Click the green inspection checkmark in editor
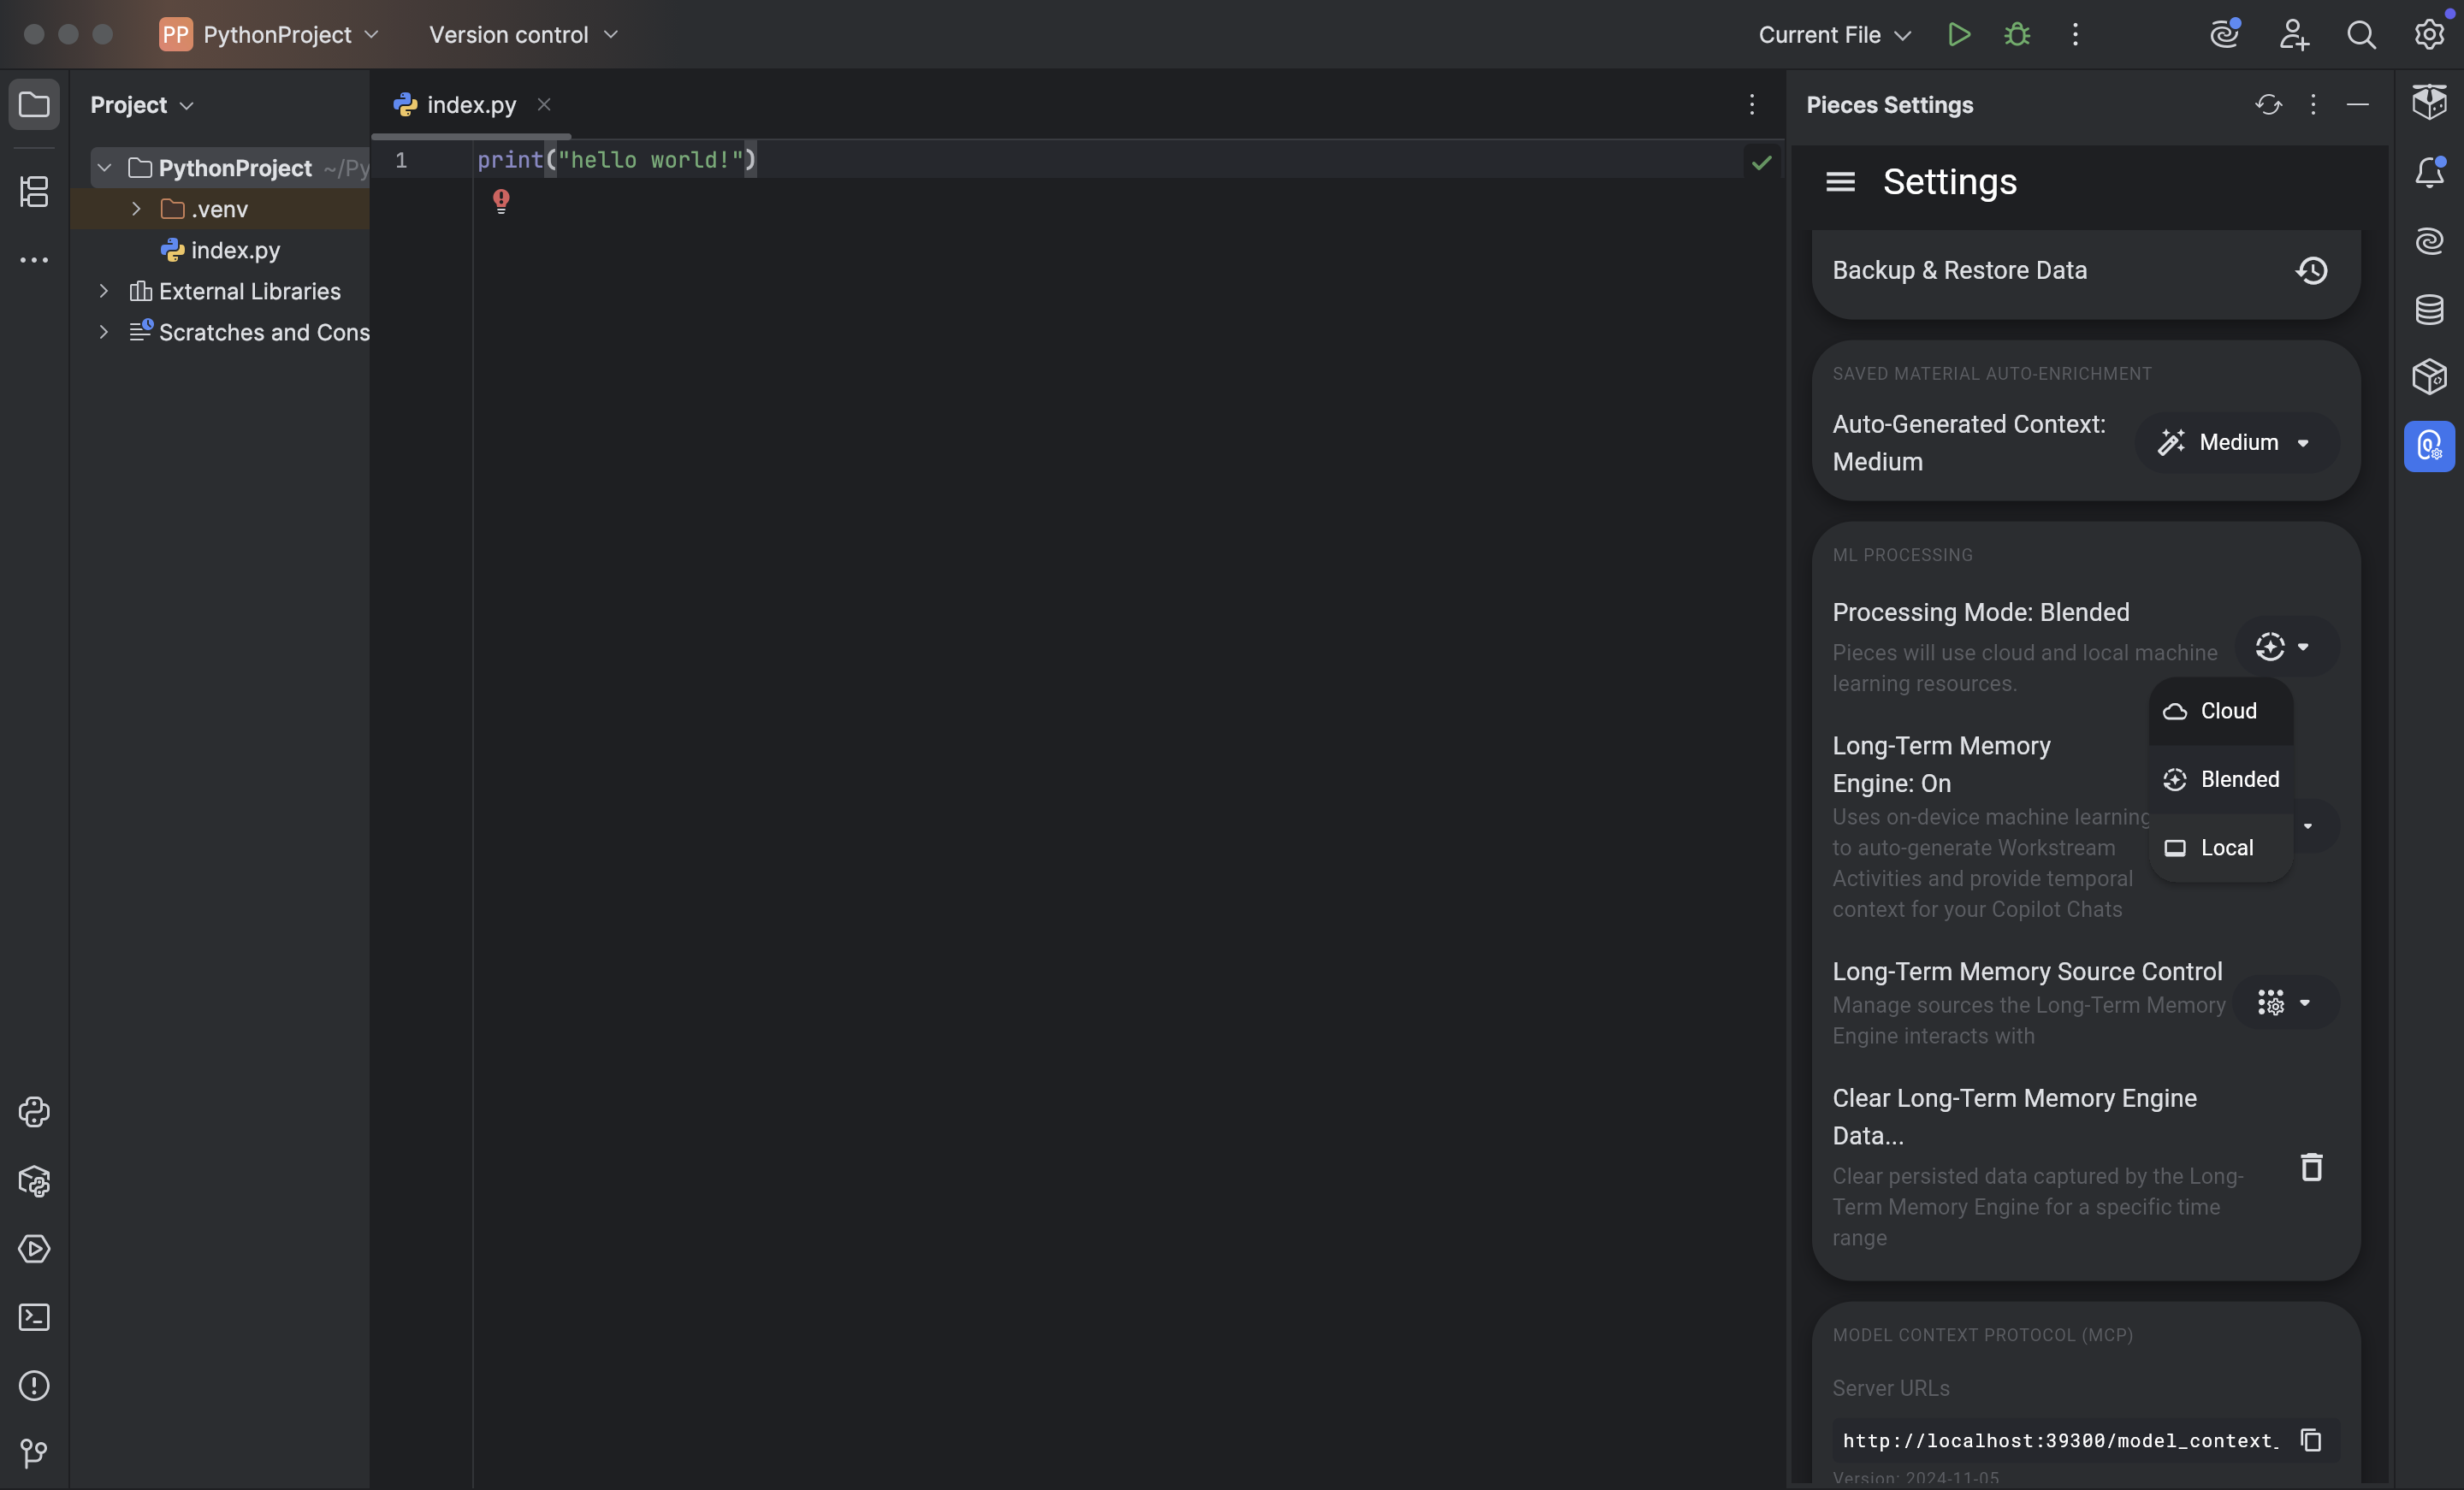The image size is (2464, 1490). point(1761,162)
